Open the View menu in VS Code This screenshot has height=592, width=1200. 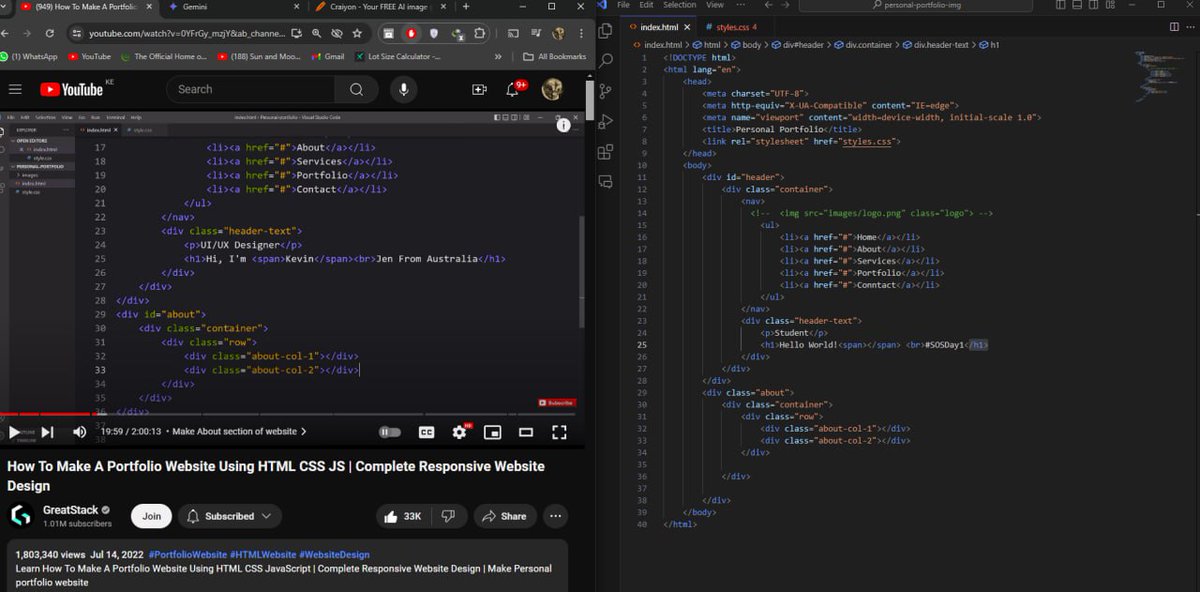coord(715,5)
